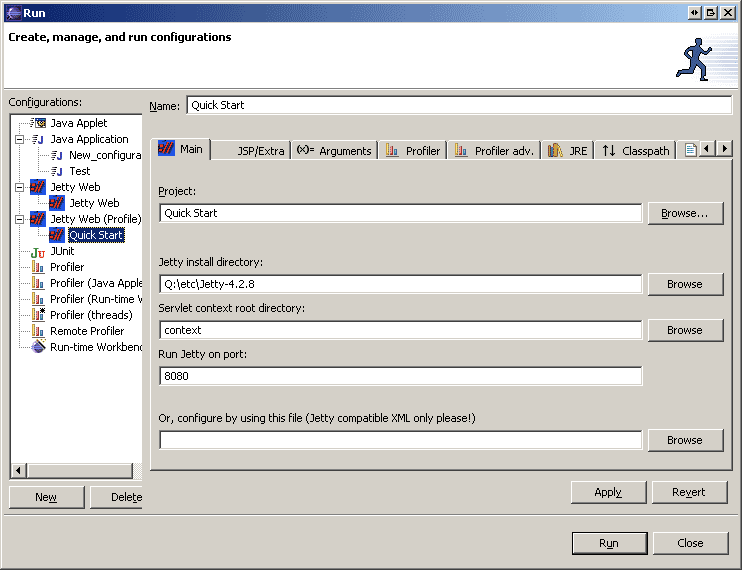
Task: Click the New_configuration item icon
Action: (57, 155)
